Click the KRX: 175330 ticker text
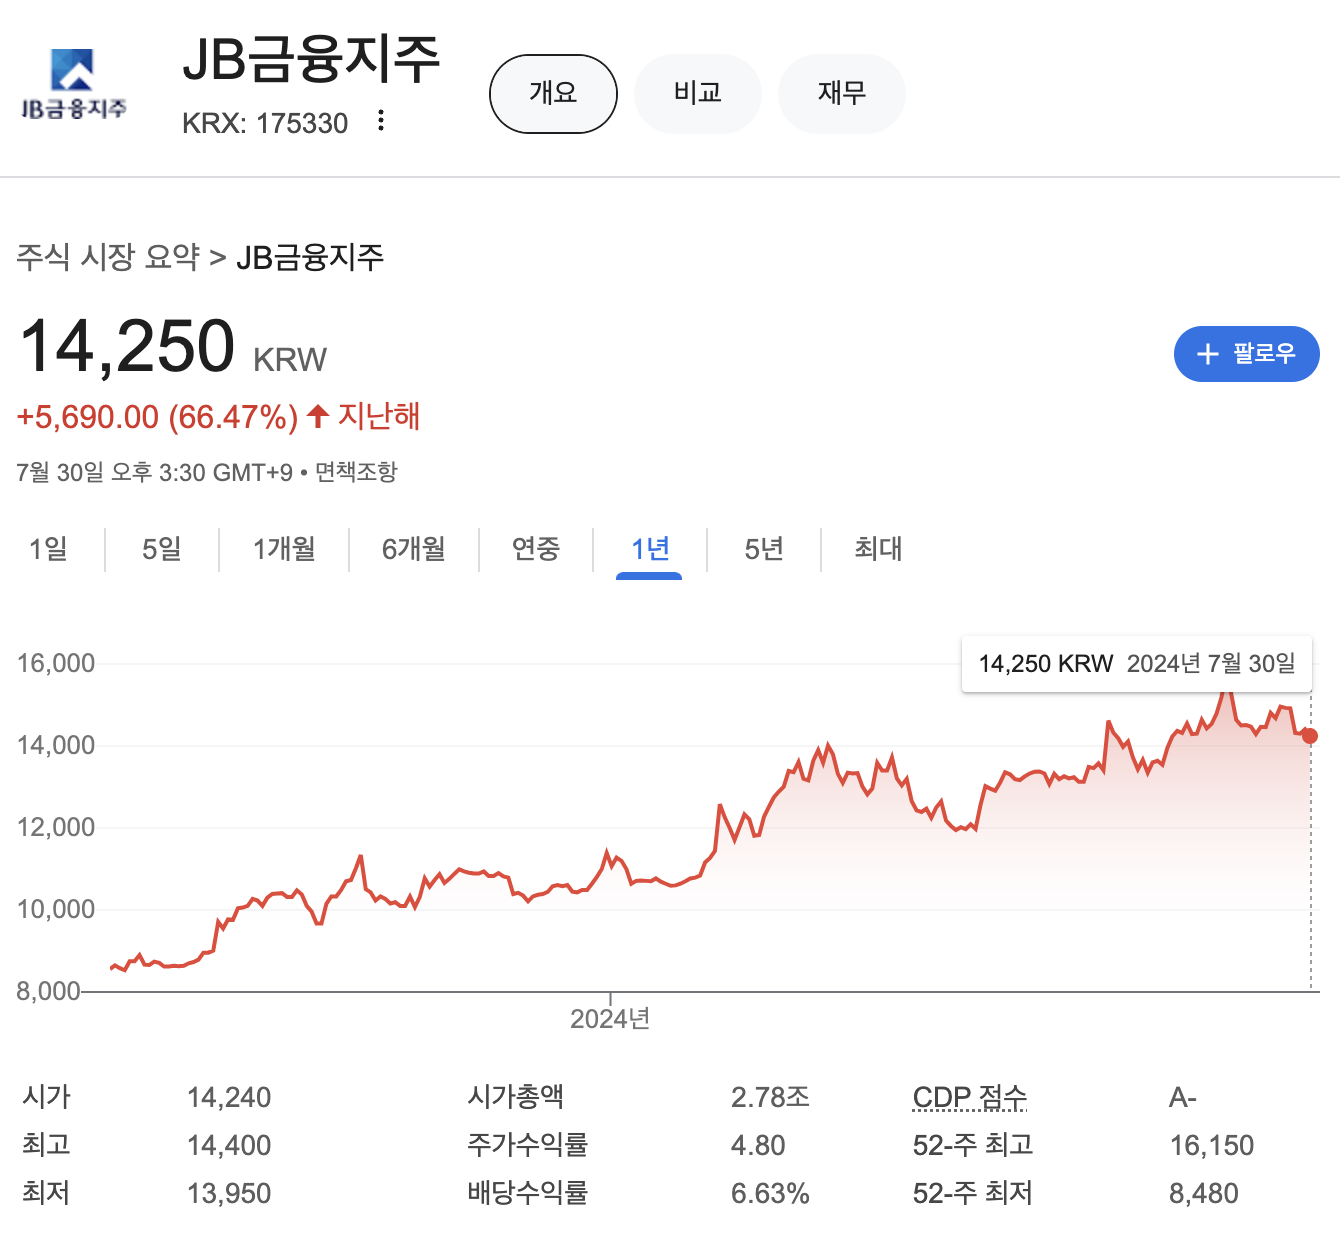The image size is (1340, 1244). [265, 123]
